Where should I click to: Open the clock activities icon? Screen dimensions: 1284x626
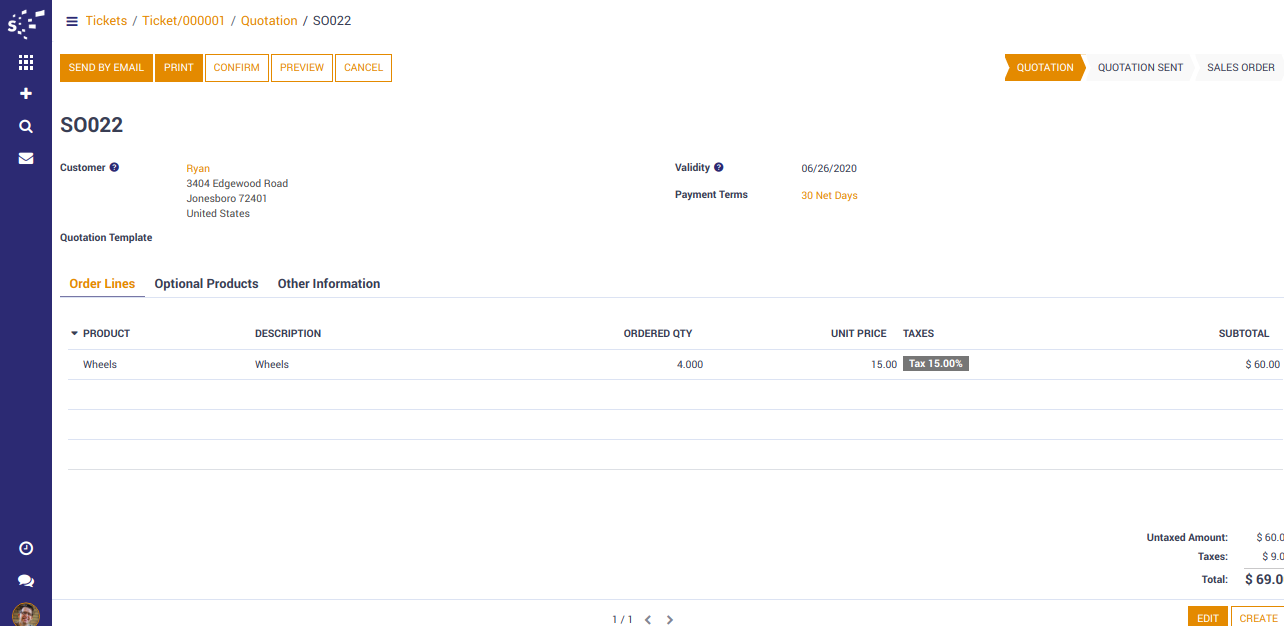26,548
